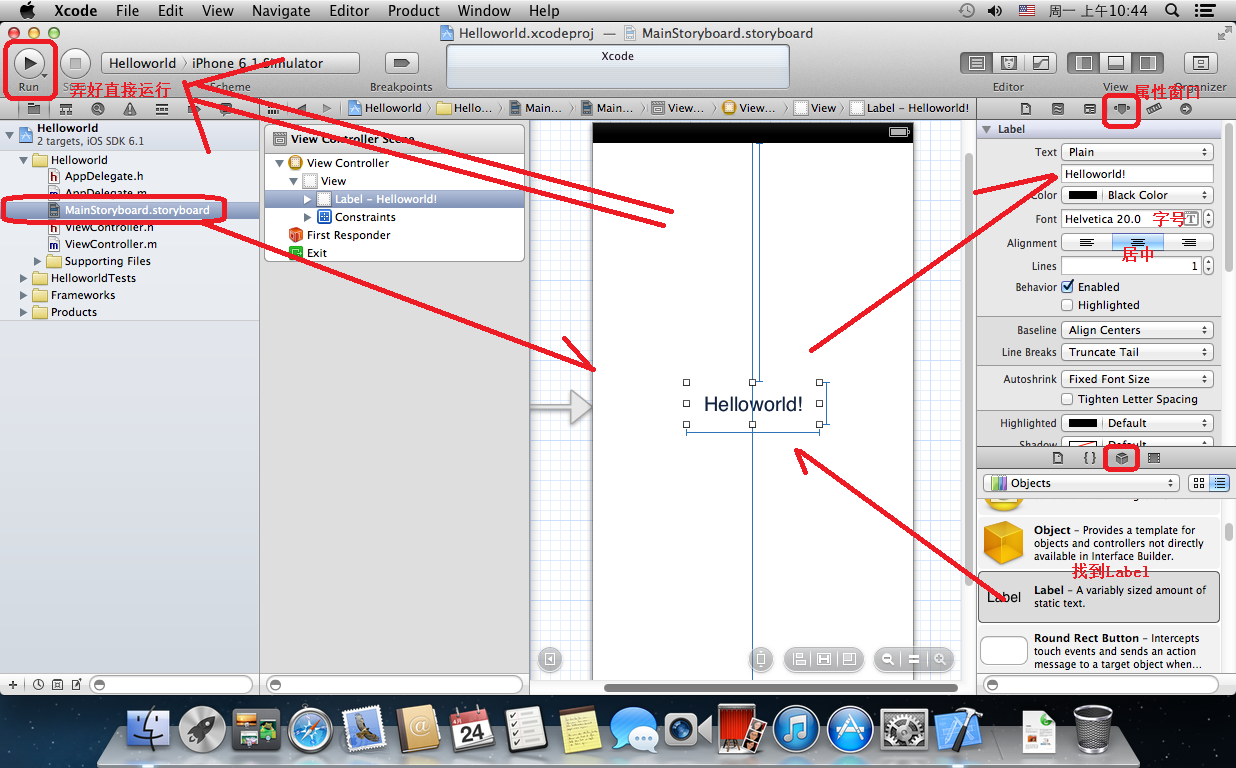Open the Text type Plain dropdown
This screenshot has width=1236, height=768.
point(1137,152)
